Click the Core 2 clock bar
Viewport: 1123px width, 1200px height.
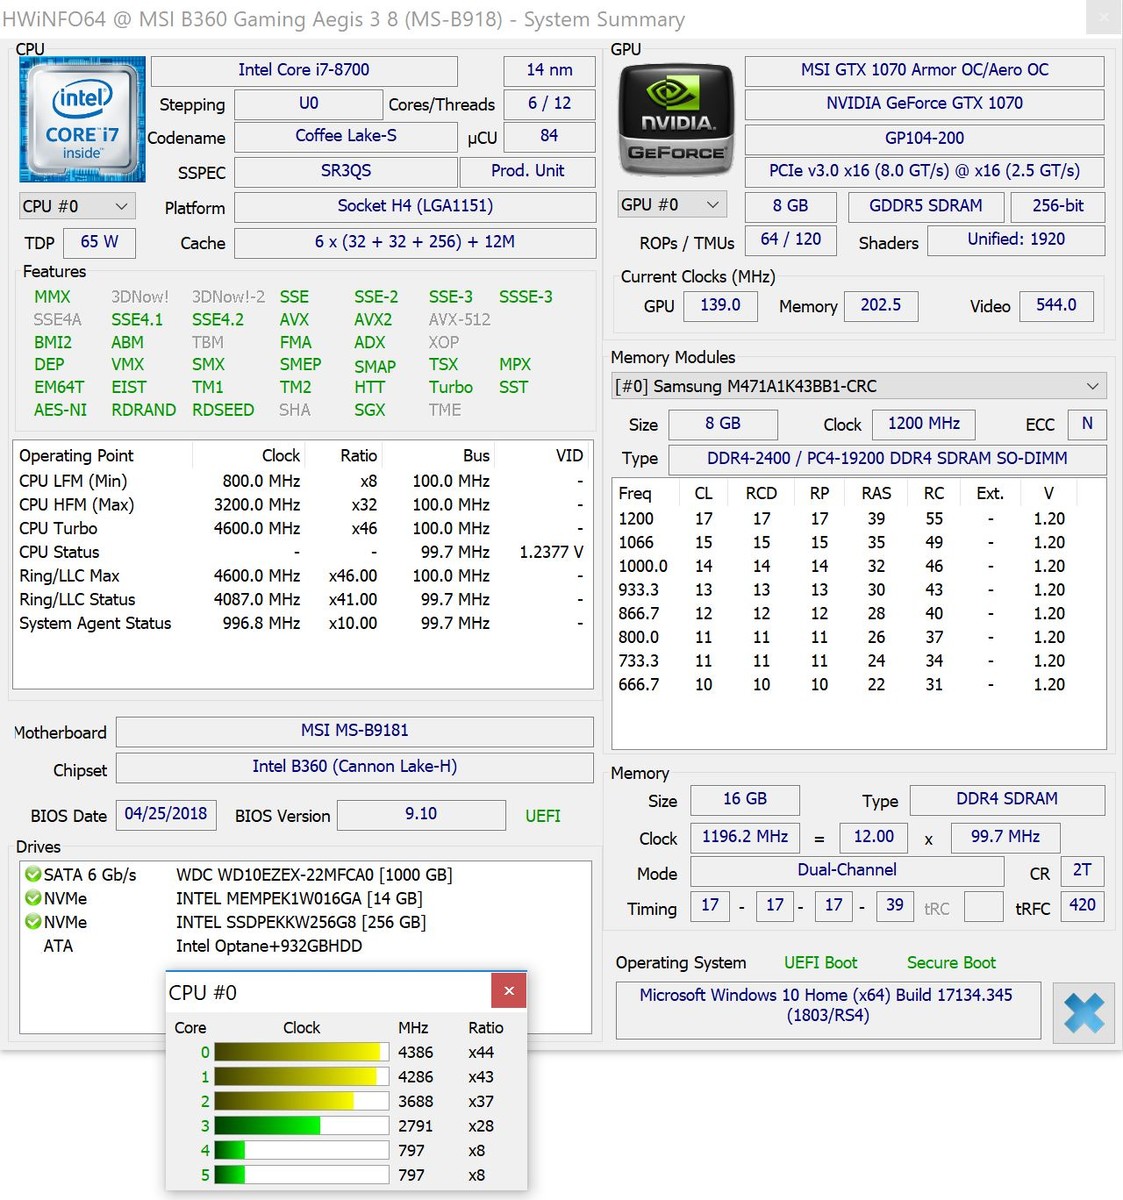coord(301,1101)
